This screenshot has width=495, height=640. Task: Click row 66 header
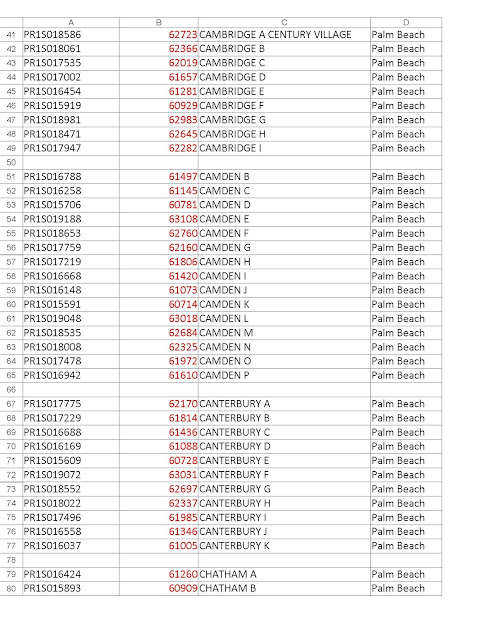pyautogui.click(x=11, y=389)
